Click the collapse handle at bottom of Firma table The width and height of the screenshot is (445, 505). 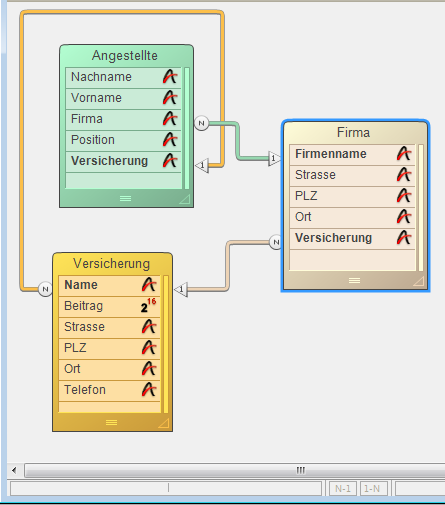click(x=354, y=281)
